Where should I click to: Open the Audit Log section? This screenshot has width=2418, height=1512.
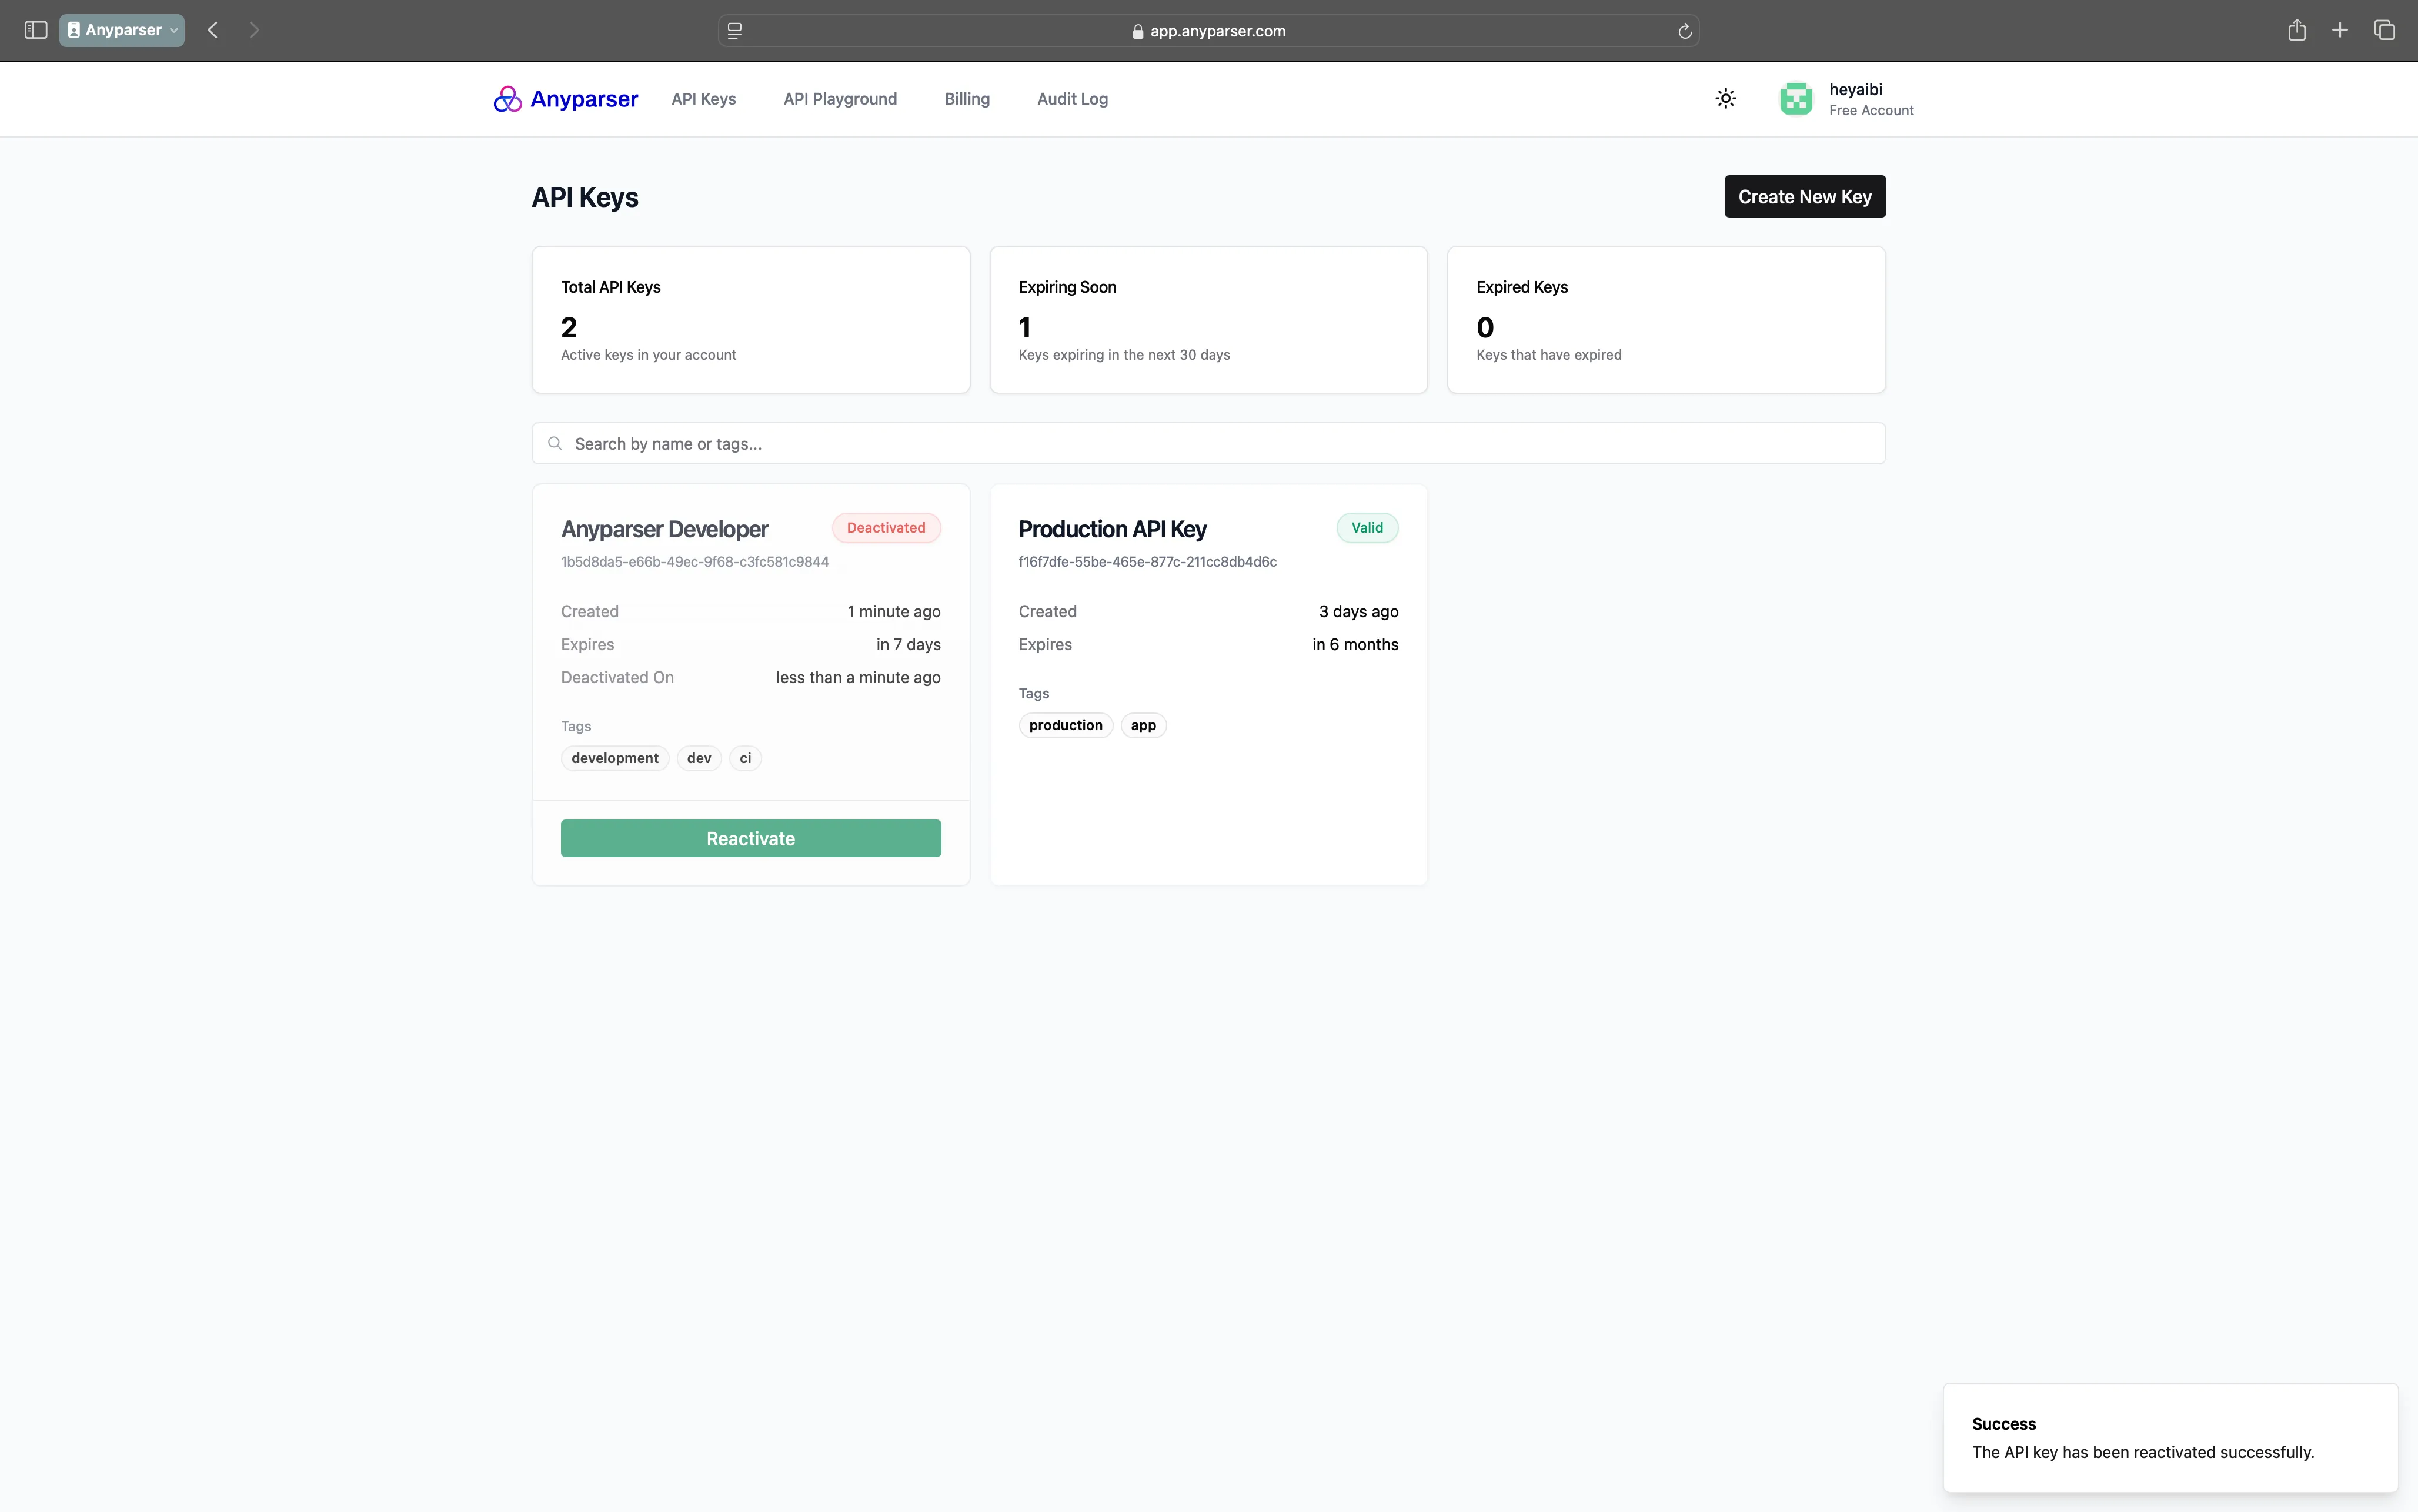[1071, 99]
